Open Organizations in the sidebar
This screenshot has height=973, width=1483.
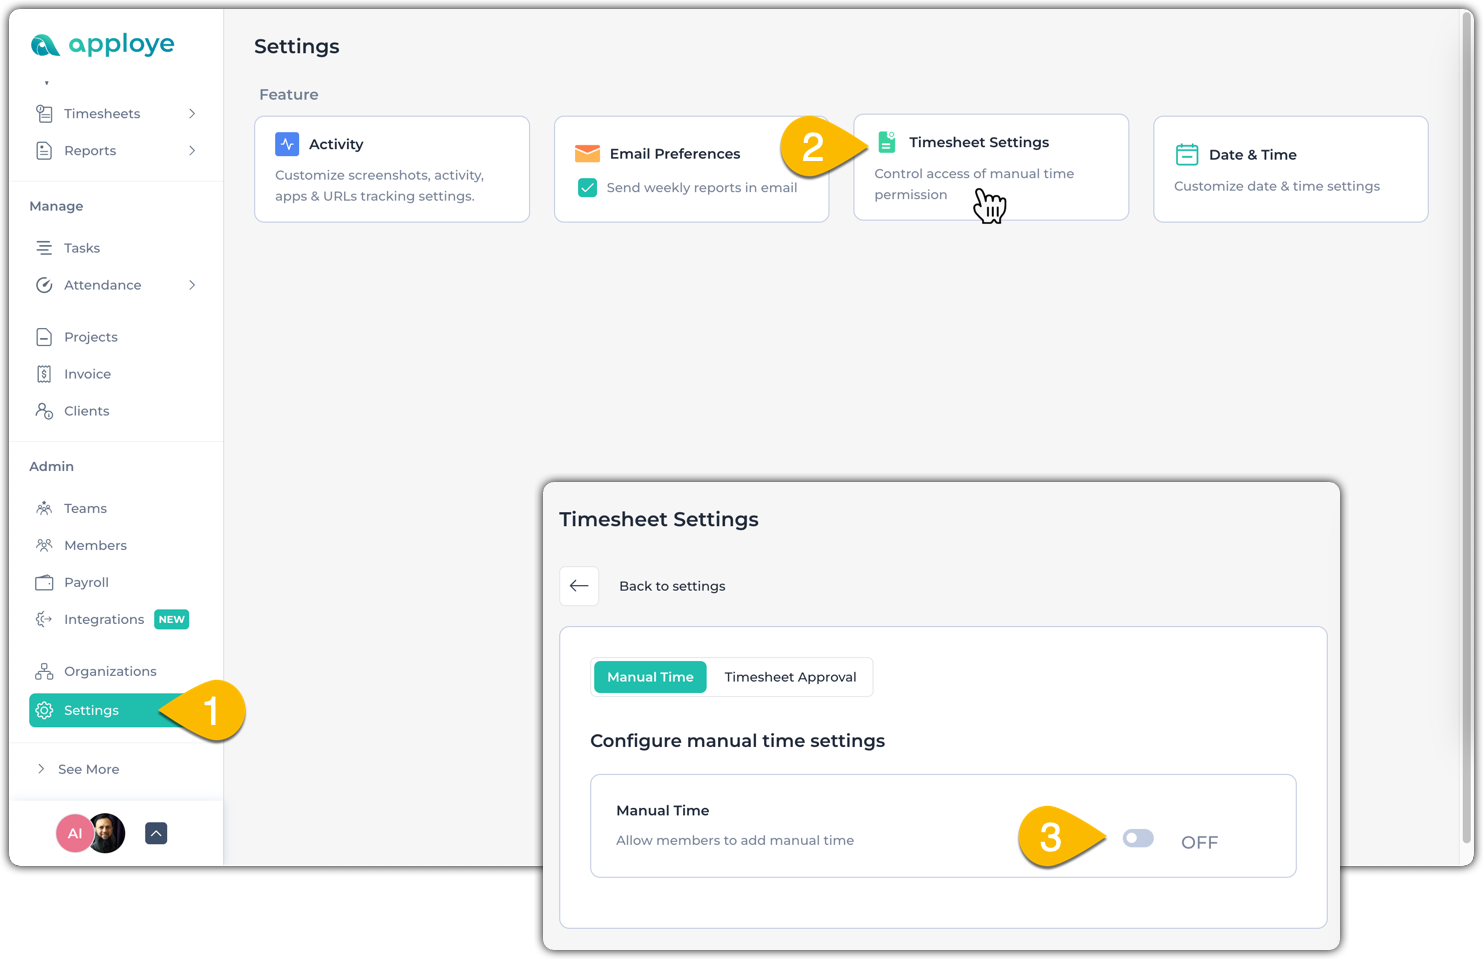[110, 671]
